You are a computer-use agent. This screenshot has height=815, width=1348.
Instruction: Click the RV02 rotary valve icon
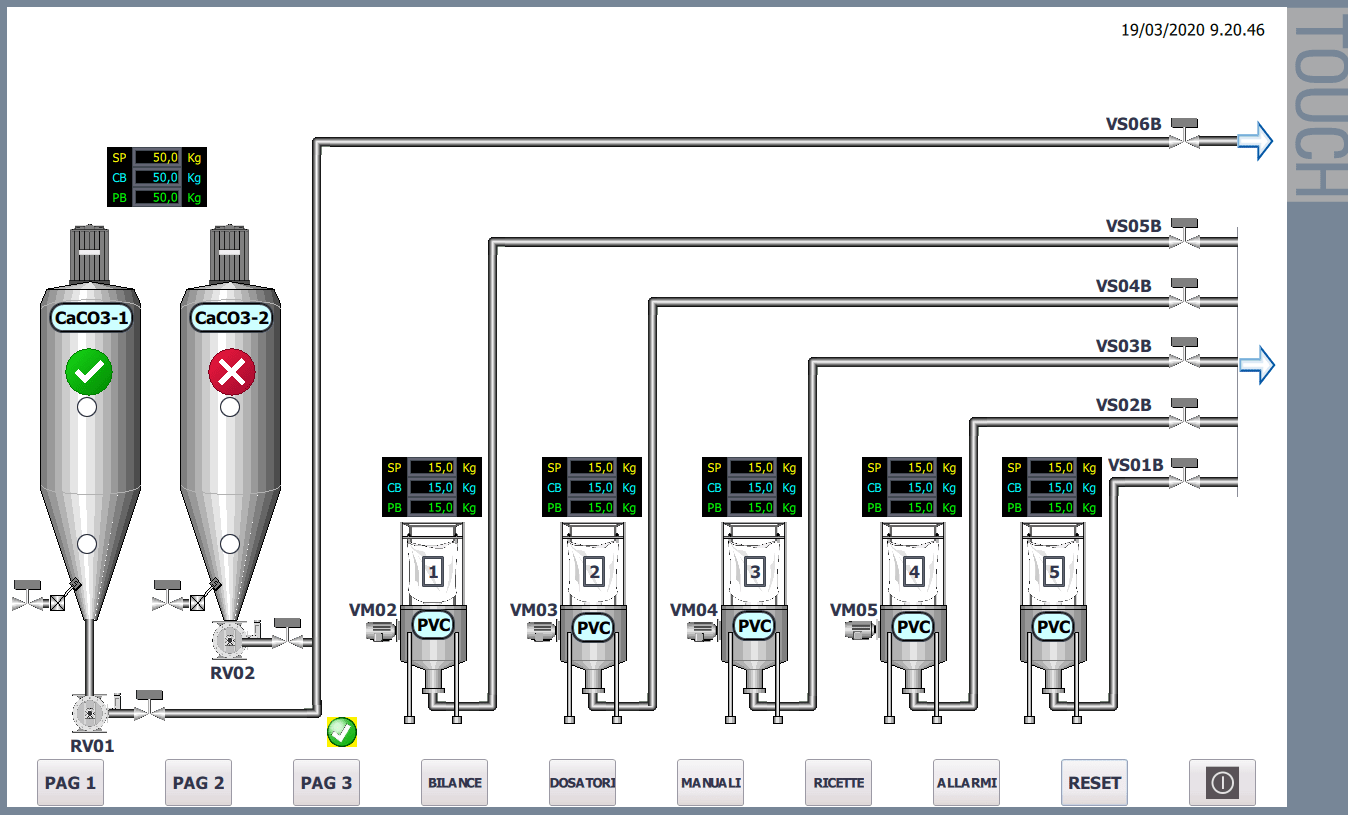click(x=231, y=638)
